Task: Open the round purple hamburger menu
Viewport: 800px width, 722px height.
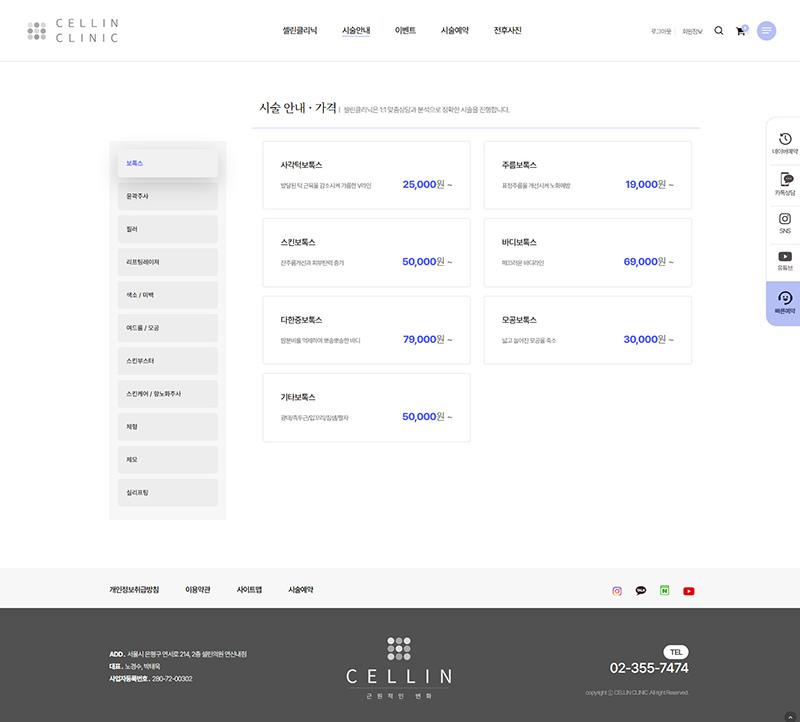Action: [766, 31]
